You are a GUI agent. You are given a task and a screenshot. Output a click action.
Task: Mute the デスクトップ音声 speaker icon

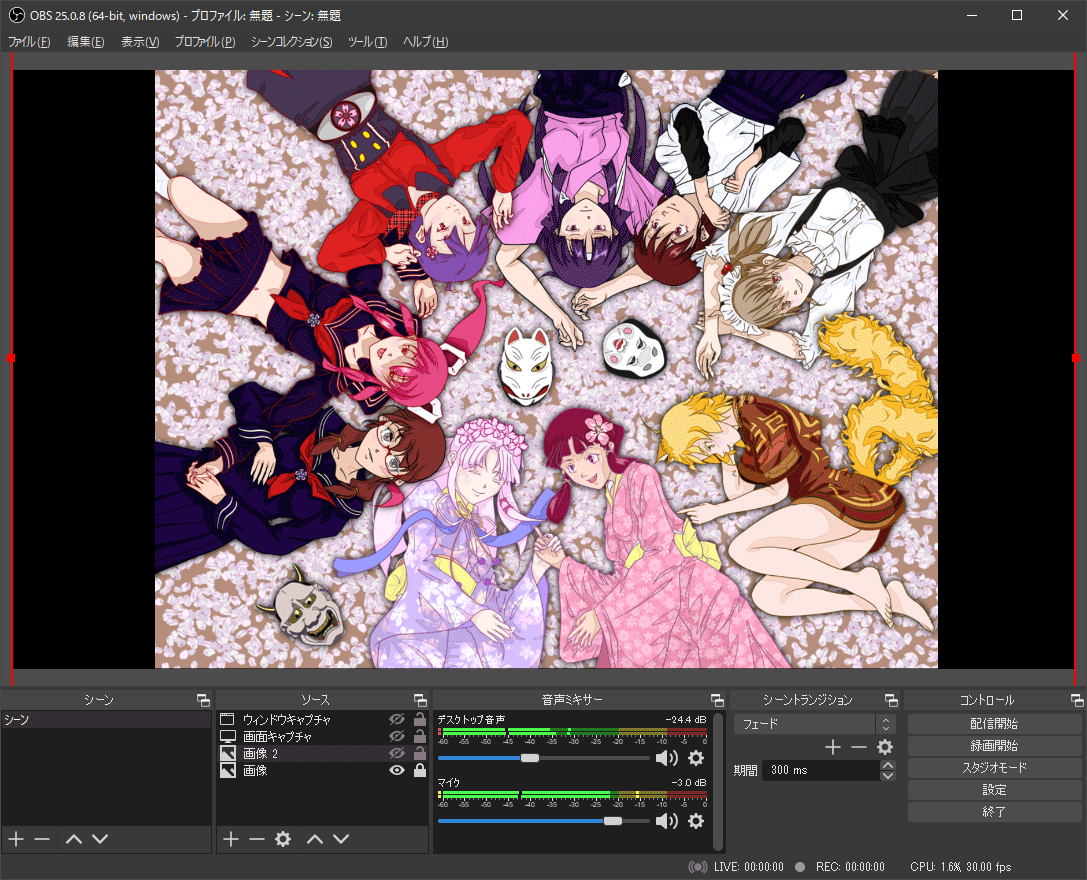coord(666,758)
